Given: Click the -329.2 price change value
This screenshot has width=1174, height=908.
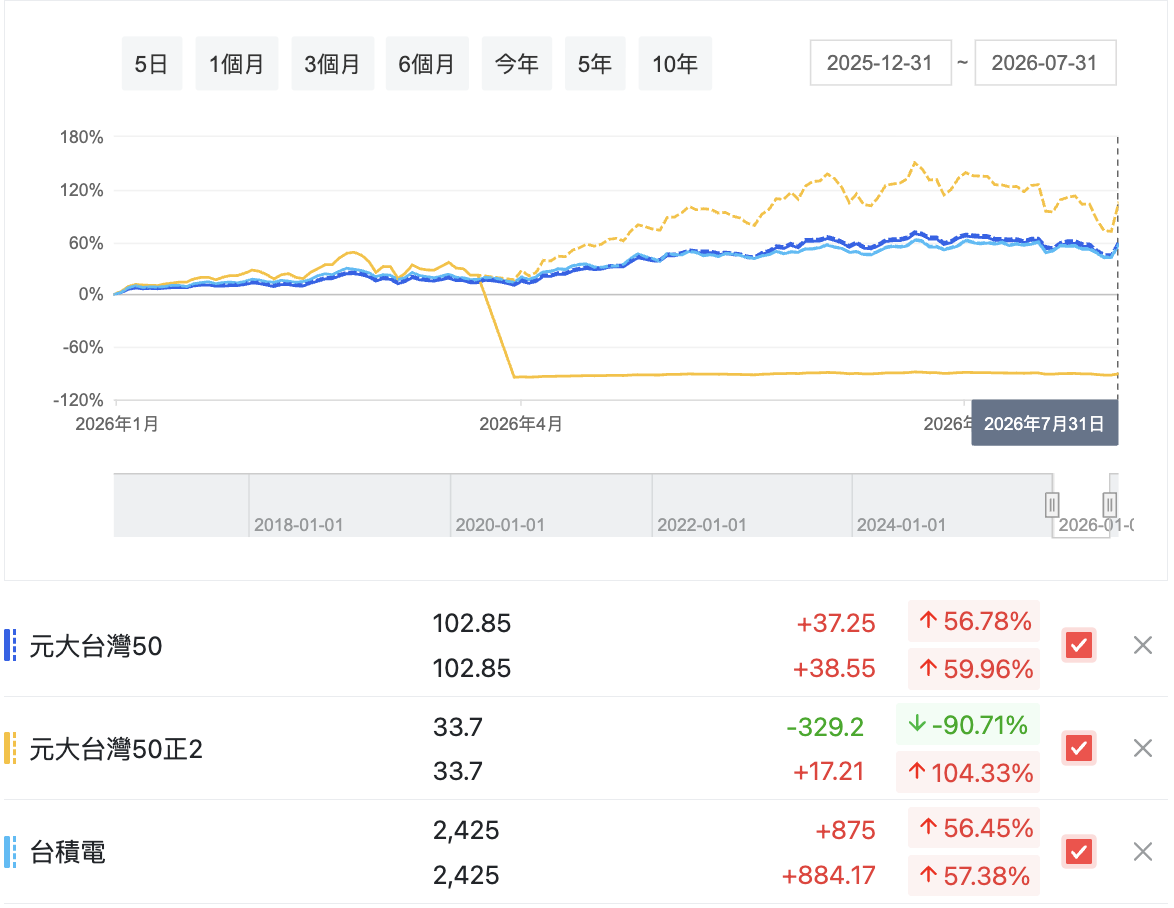Looking at the screenshot, I should pos(825,727).
